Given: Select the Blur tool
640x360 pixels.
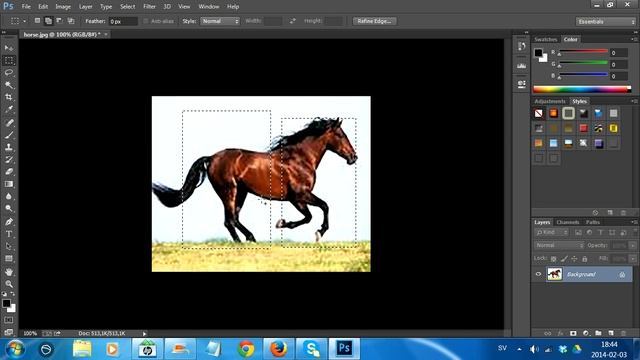Looking at the screenshot, I should [9, 196].
